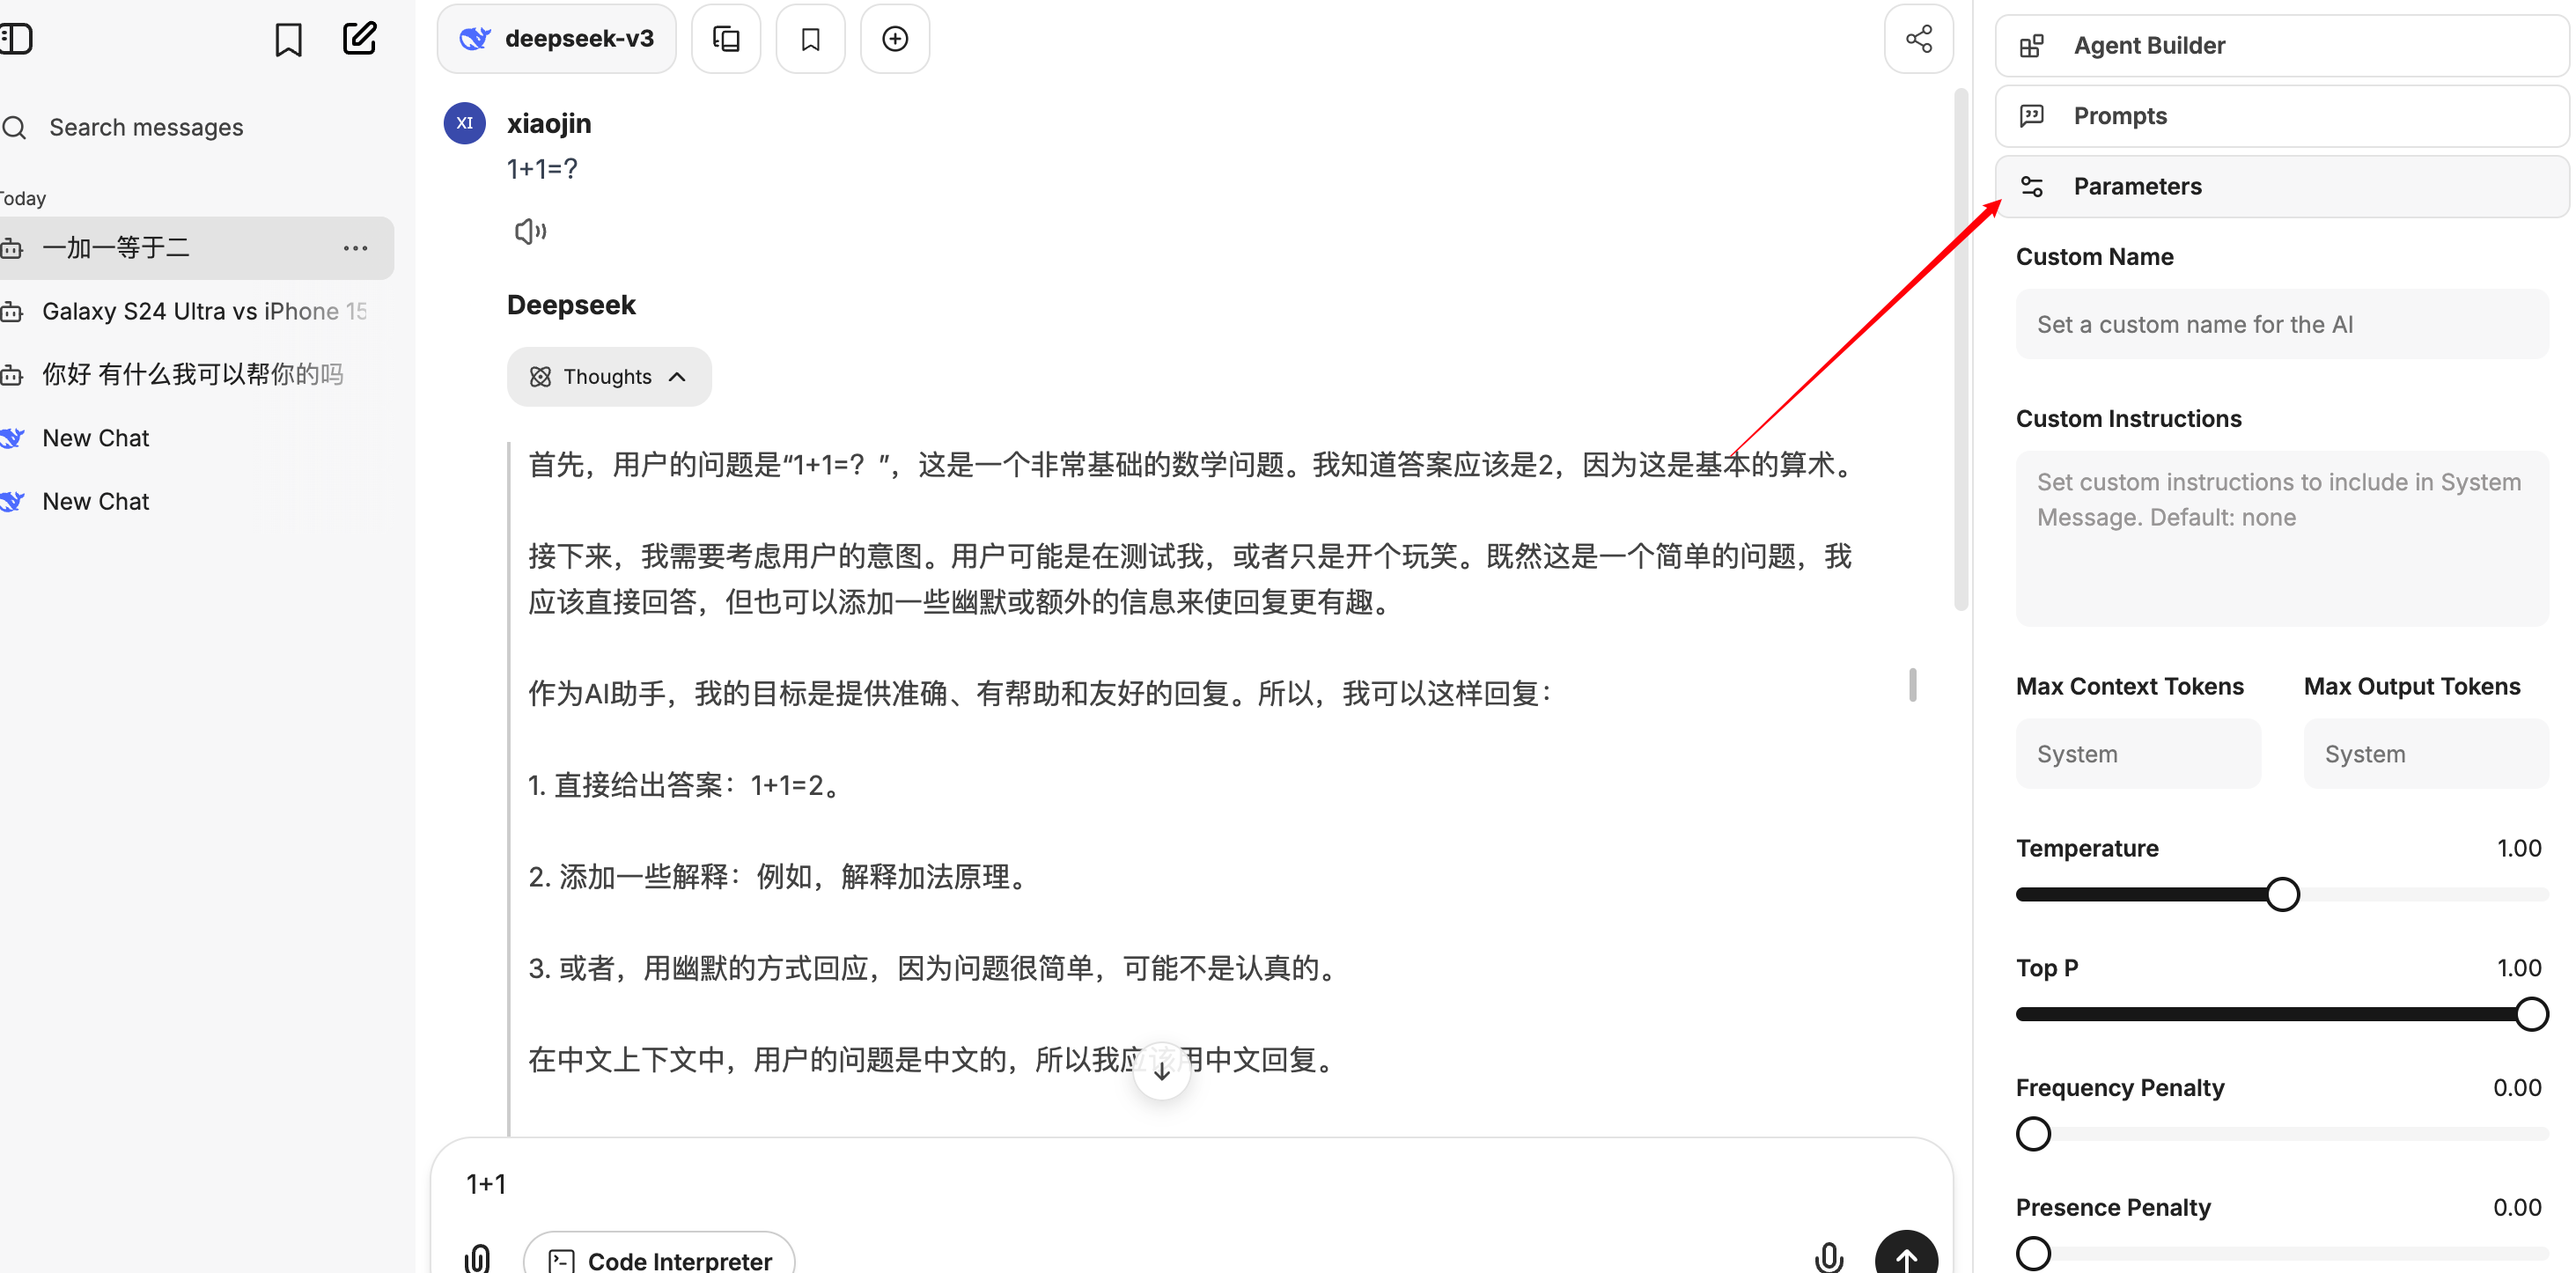This screenshot has height=1273, width=2576.
Task: Click the sidebar collapse icon
Action: tap(17, 39)
